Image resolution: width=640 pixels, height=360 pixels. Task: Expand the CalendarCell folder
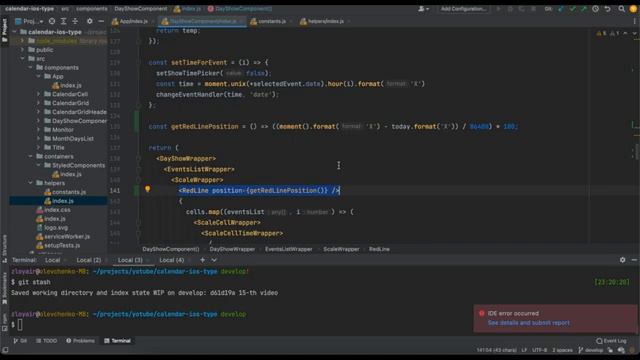click(38, 94)
